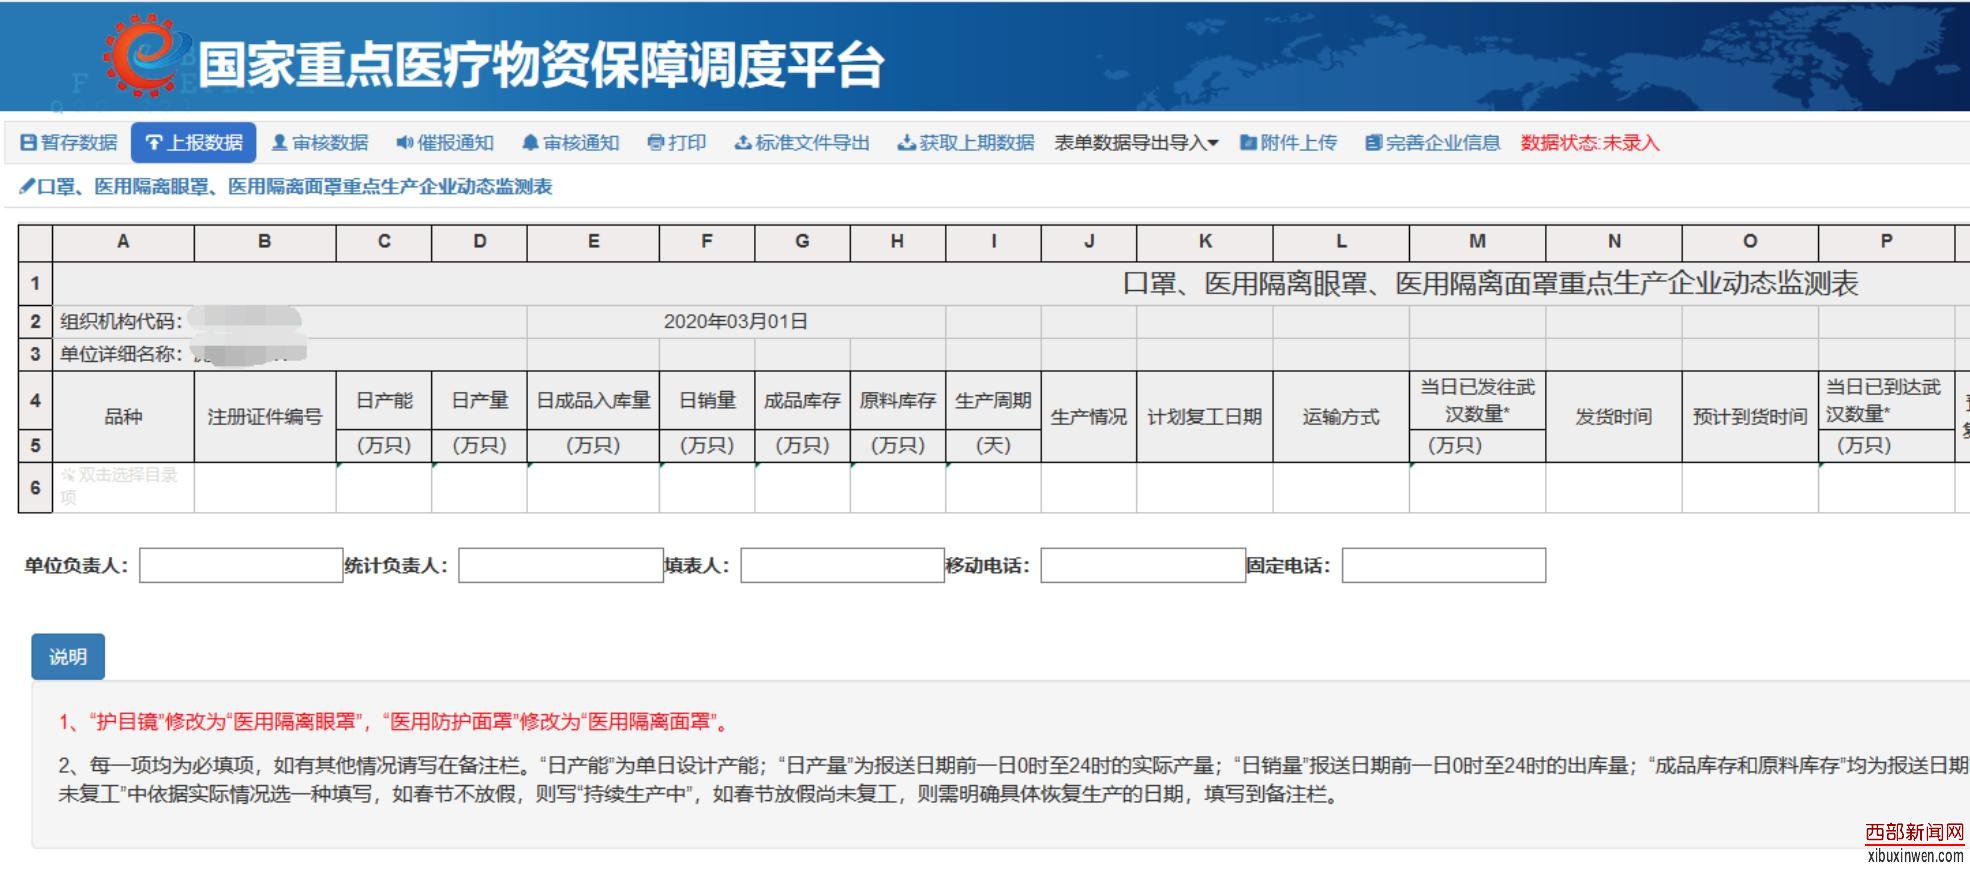
Task: Open 催报通知 speaker icon item
Action: (x=404, y=143)
